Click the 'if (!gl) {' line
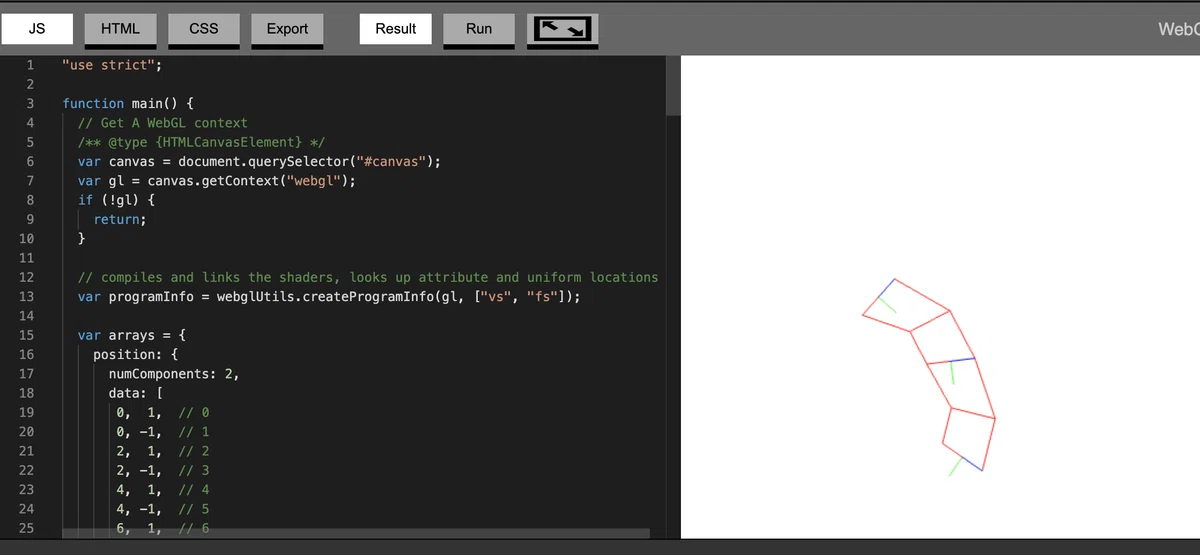The image size is (1200, 555). click(x=116, y=200)
